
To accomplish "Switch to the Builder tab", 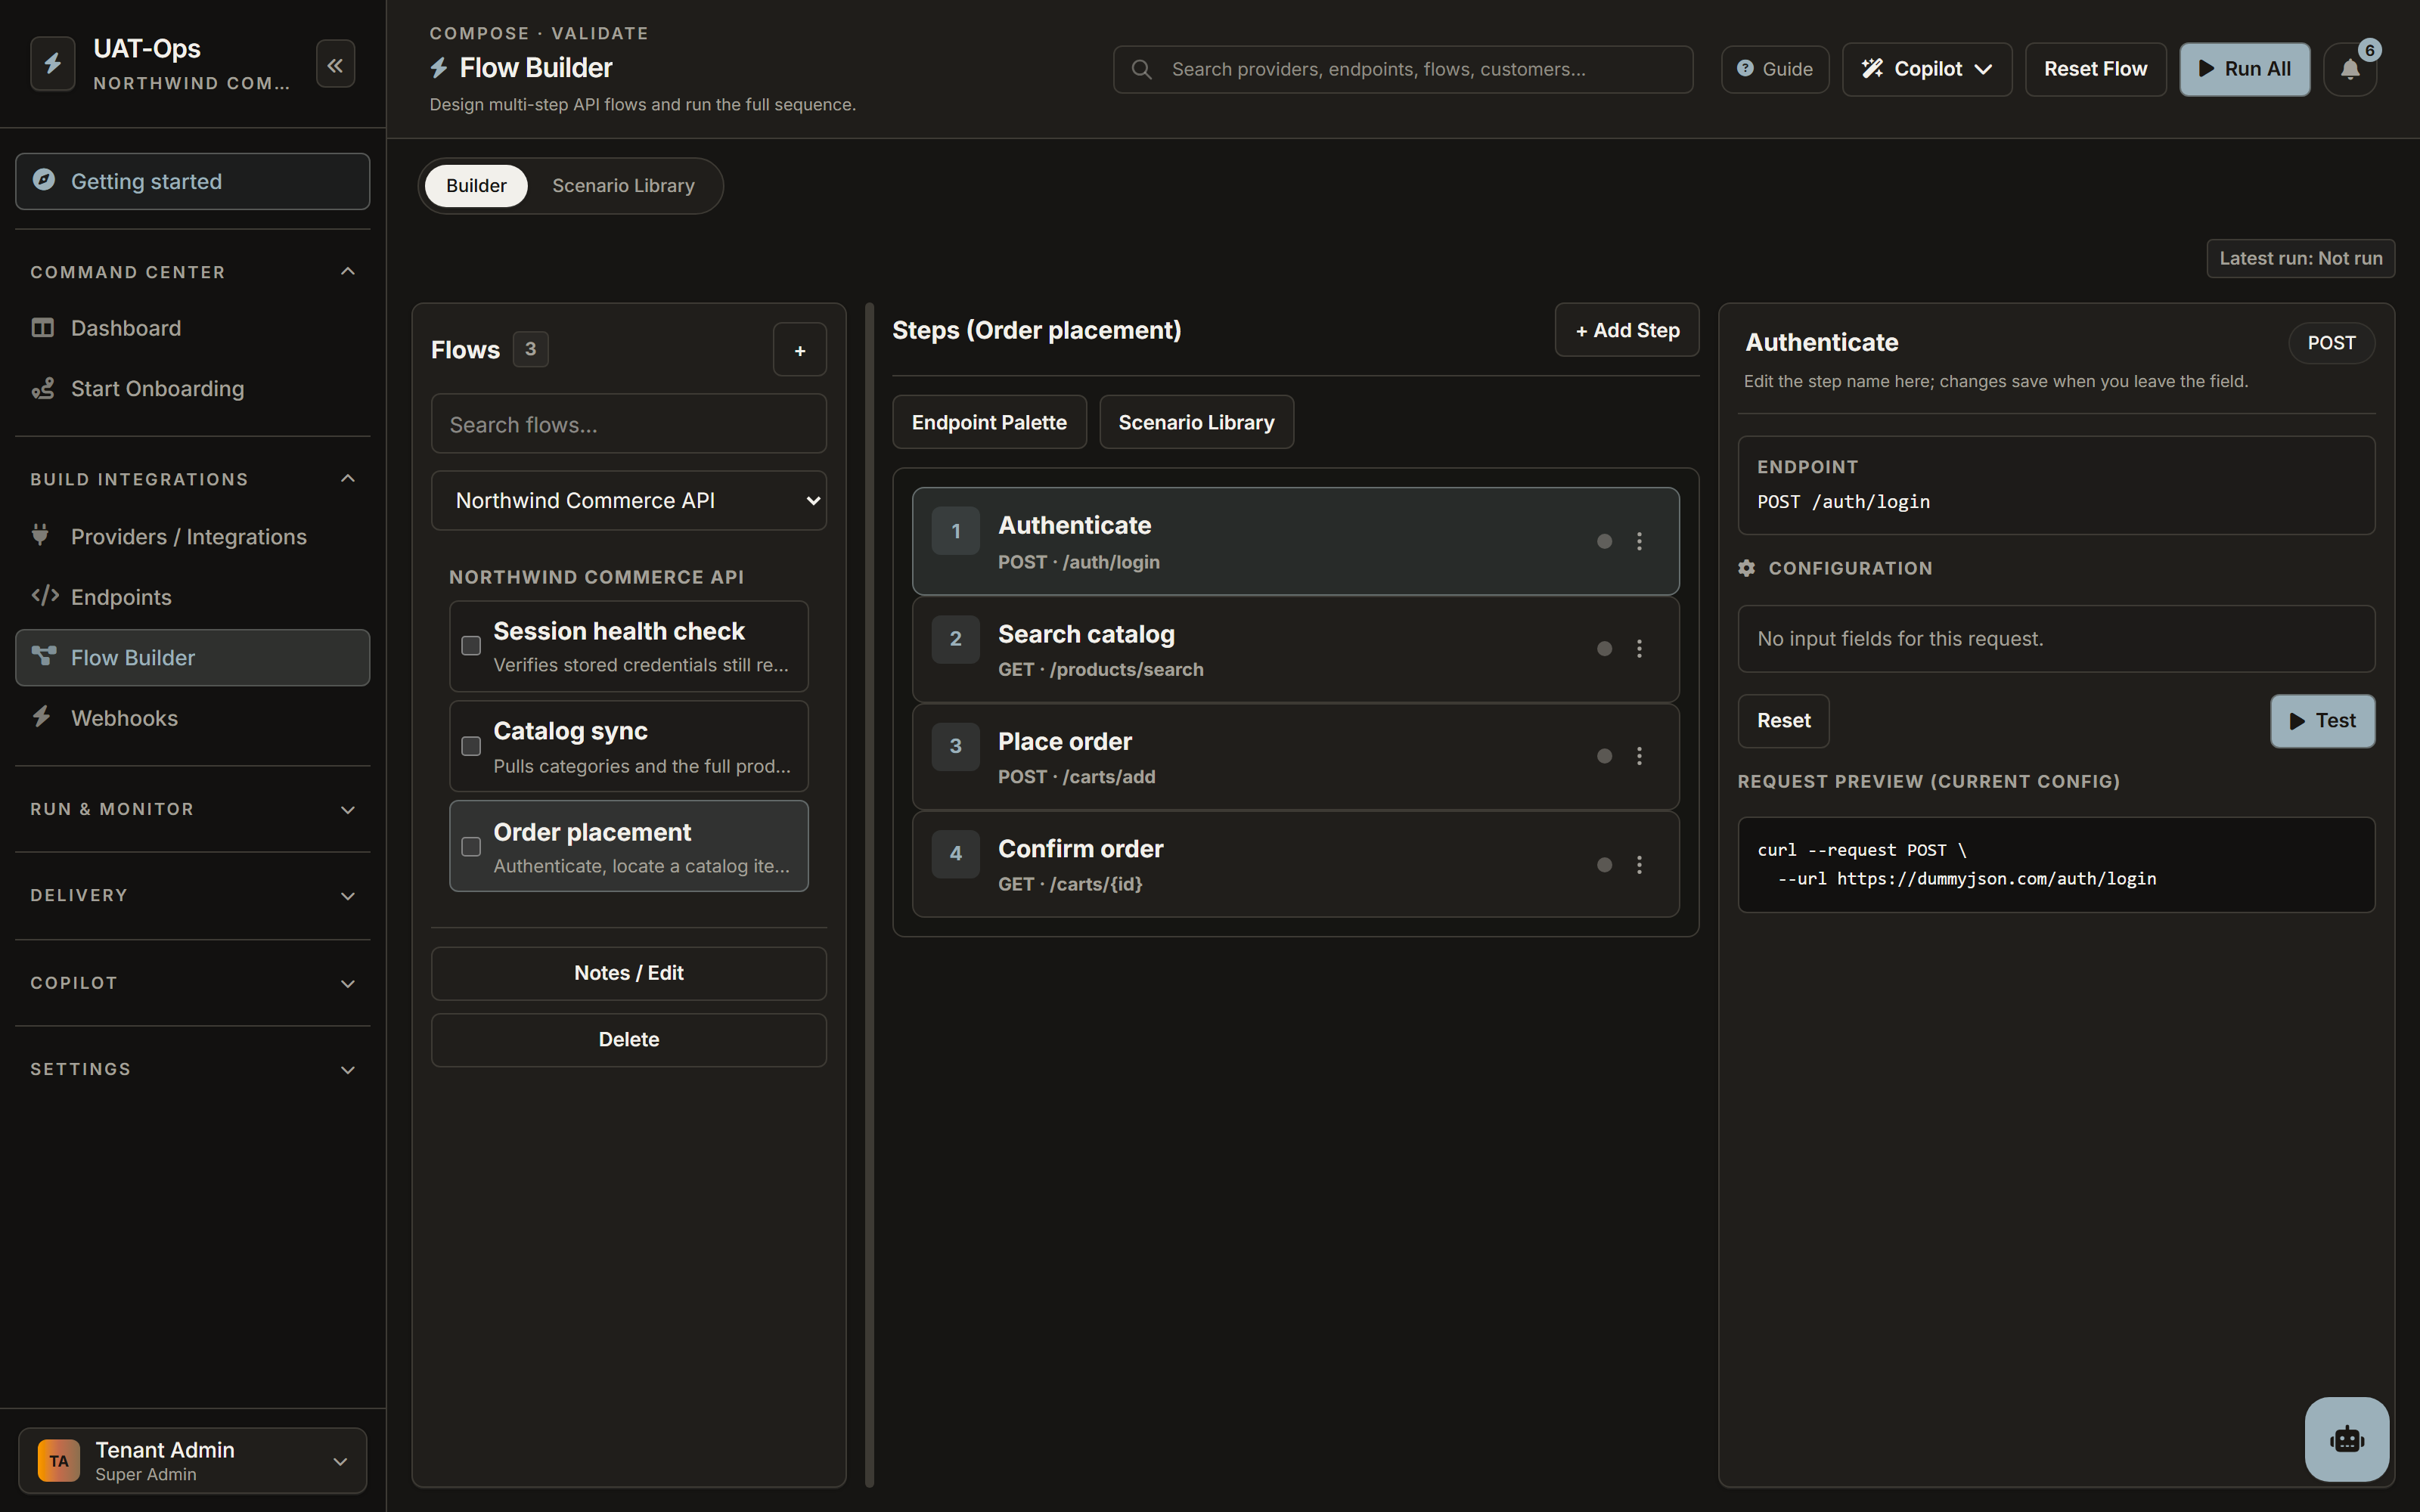I will (476, 186).
